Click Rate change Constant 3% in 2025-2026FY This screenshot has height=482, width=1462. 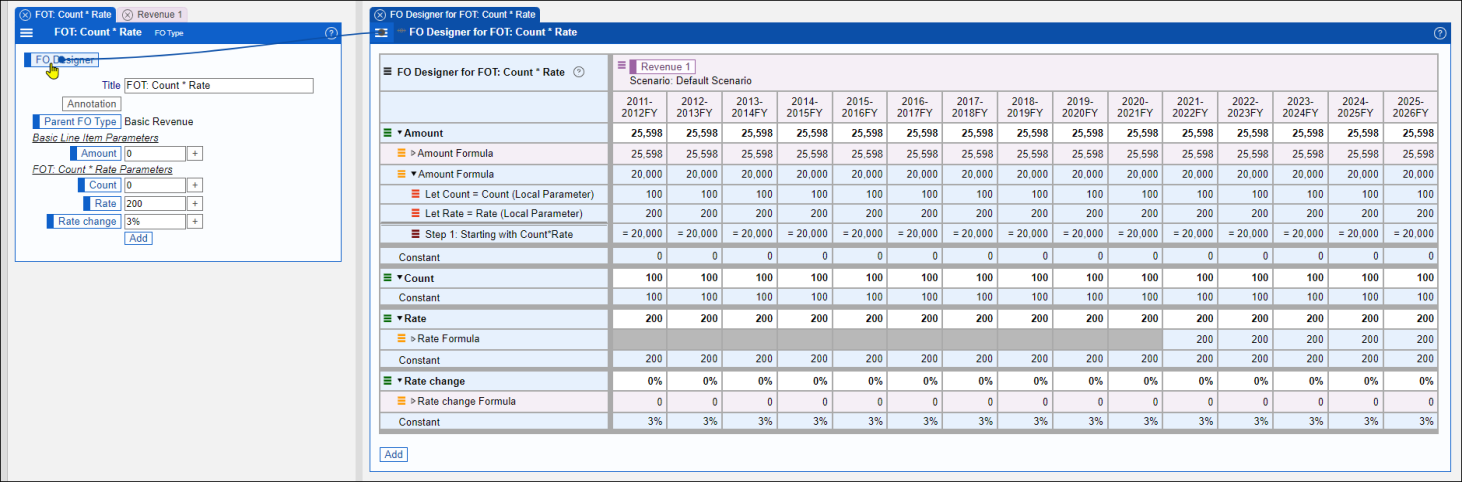click(1410, 422)
